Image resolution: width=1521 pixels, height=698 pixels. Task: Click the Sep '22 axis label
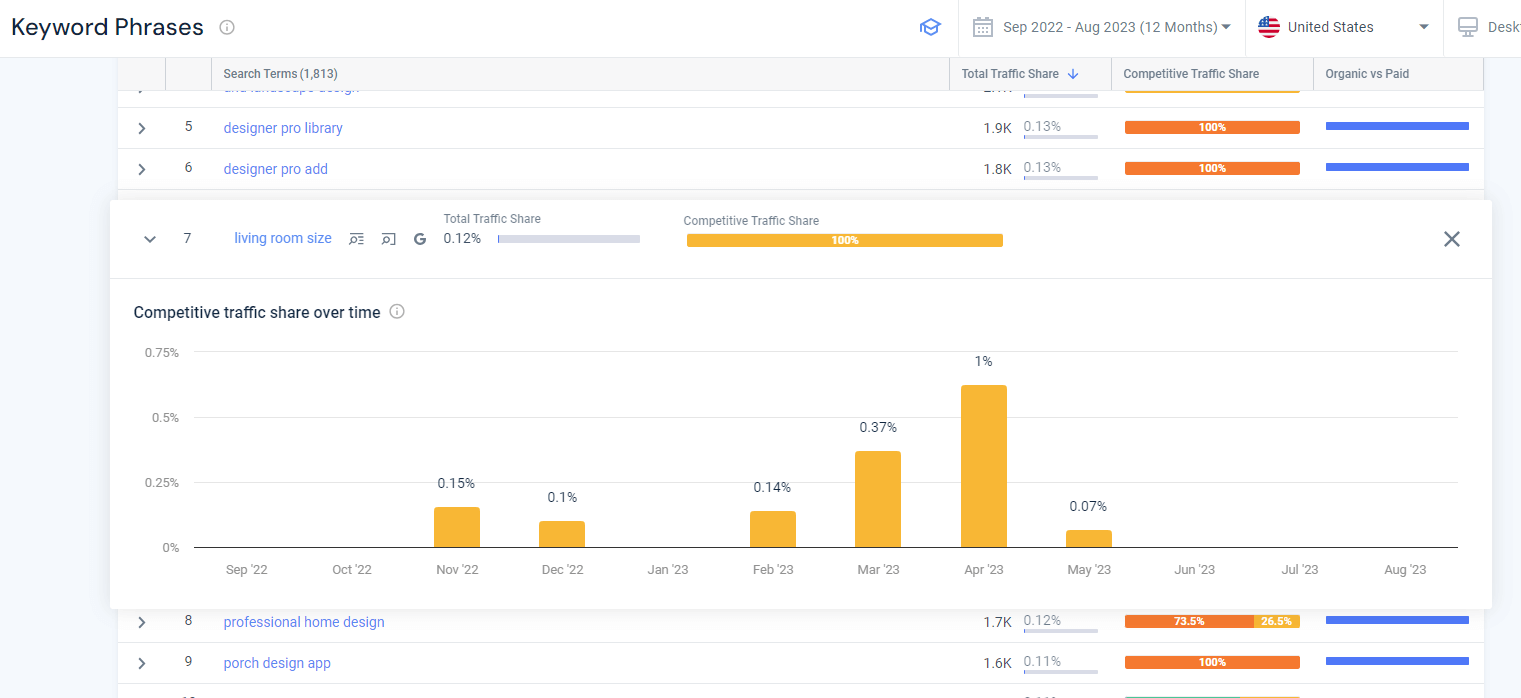tap(246, 569)
